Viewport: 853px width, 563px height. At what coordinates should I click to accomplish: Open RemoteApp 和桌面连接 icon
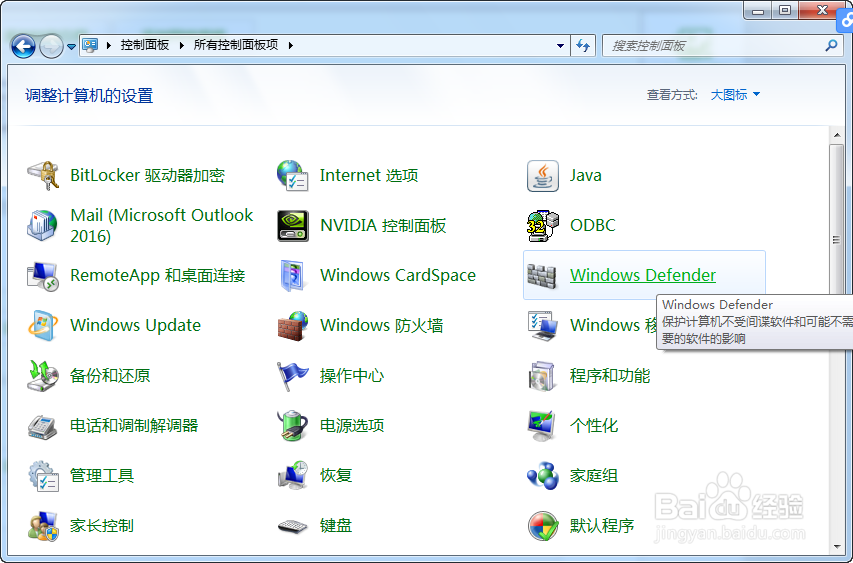tap(43, 276)
